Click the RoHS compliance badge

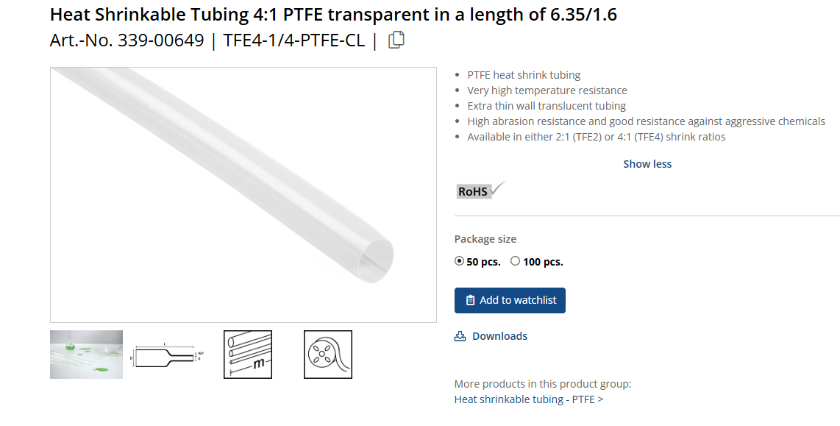(480, 190)
